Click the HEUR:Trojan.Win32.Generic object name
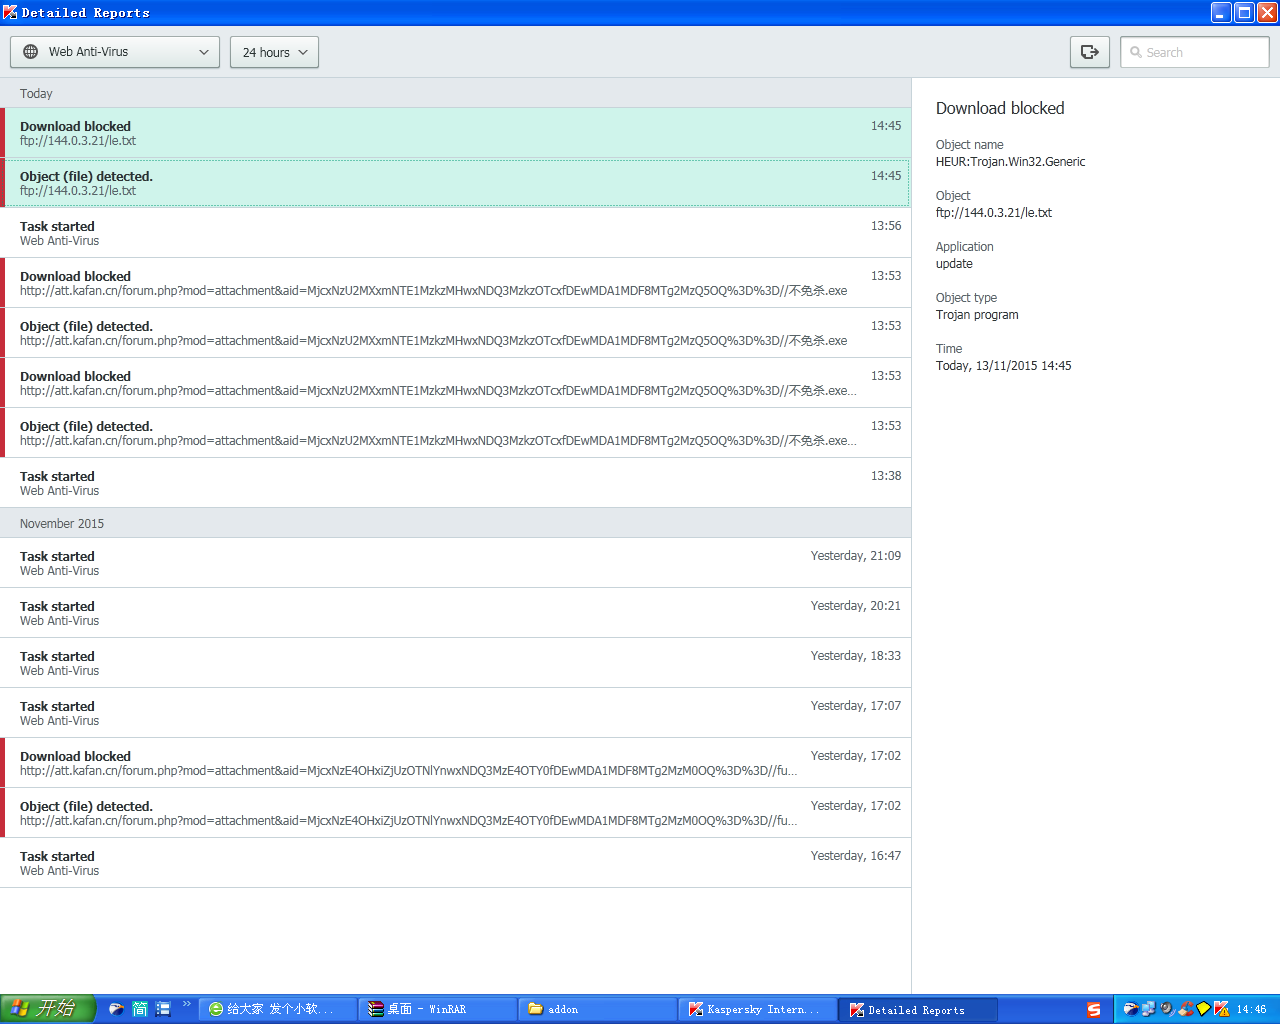 [1010, 162]
